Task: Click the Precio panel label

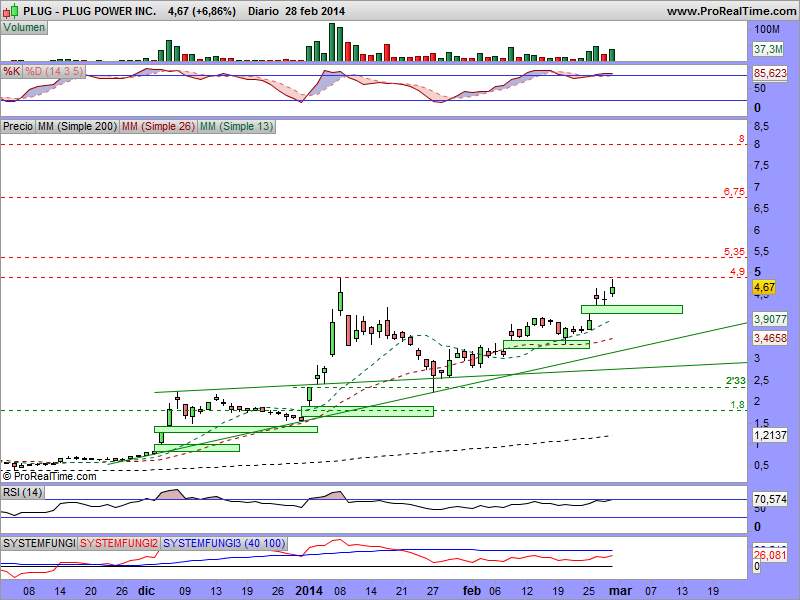Action: click(x=18, y=126)
